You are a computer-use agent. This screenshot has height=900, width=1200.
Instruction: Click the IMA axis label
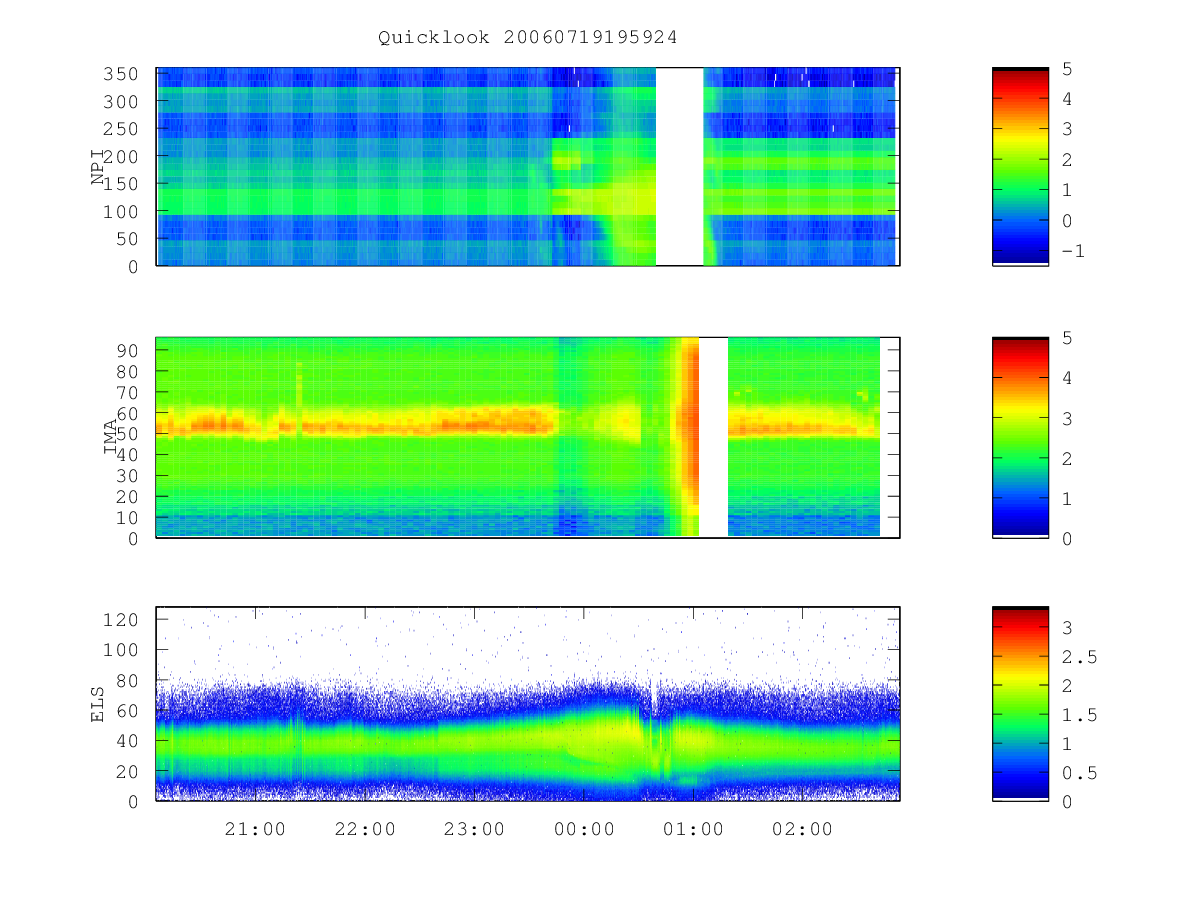(x=112, y=438)
